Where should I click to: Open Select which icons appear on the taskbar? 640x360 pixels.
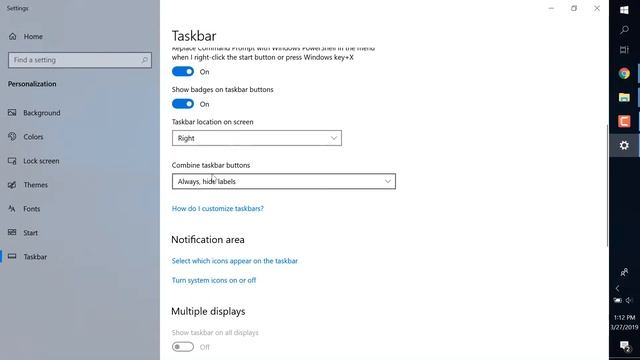point(235,261)
